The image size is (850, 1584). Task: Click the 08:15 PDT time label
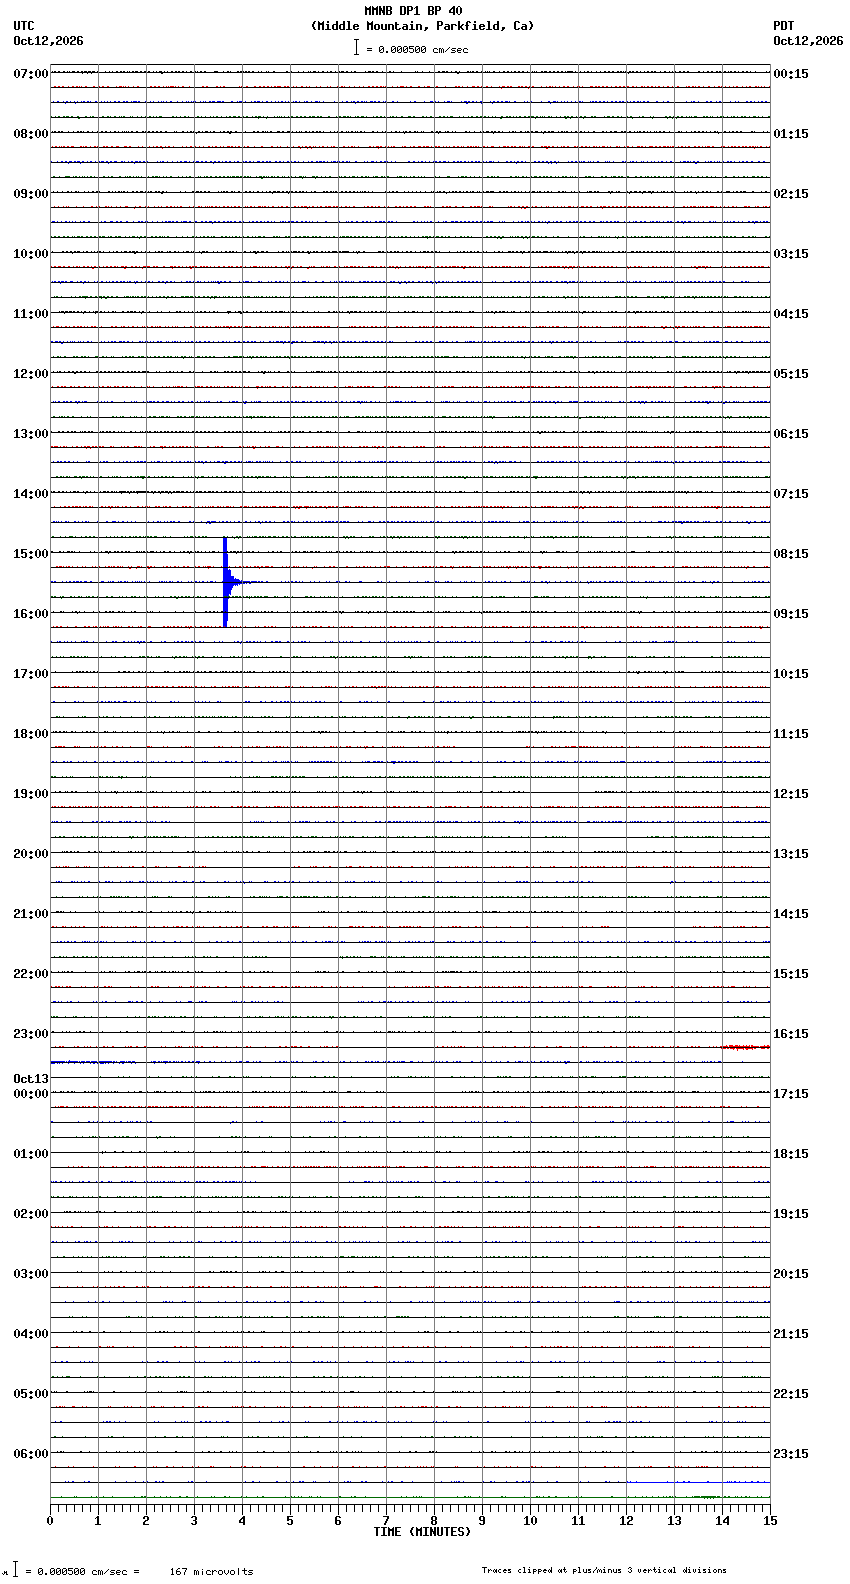791,554
